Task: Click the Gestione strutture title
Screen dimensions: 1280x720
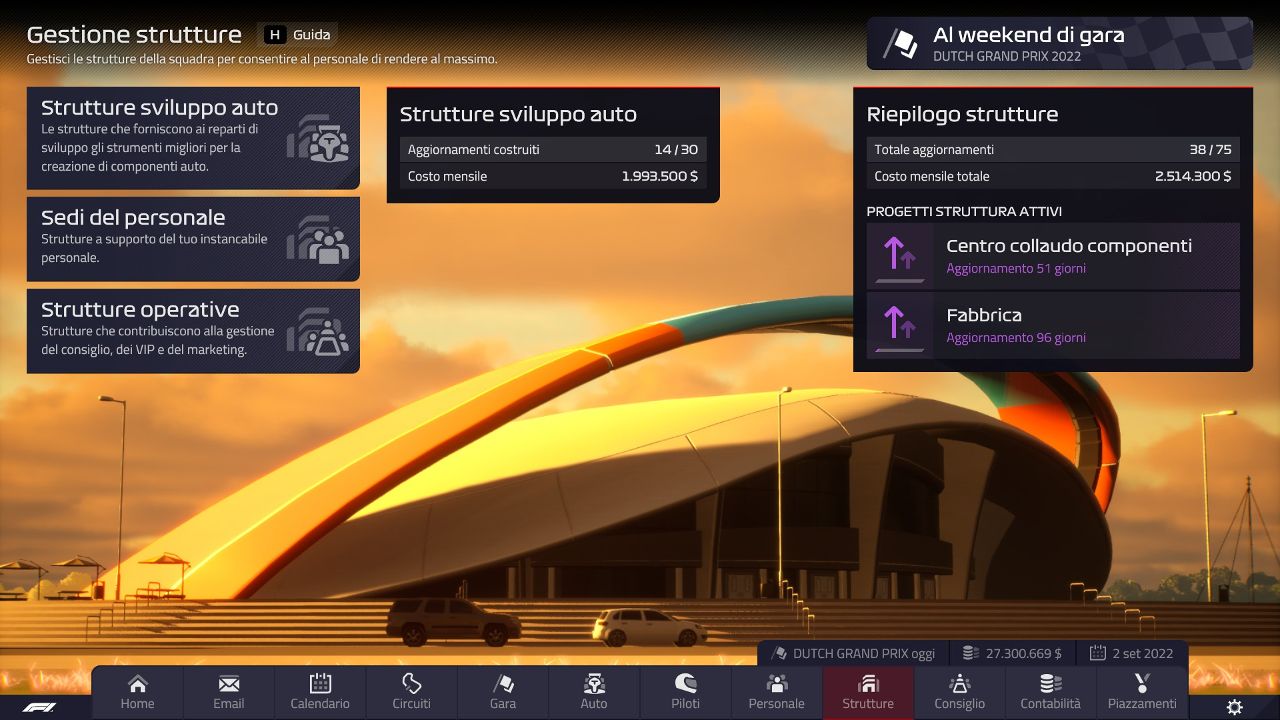Action: (134, 35)
